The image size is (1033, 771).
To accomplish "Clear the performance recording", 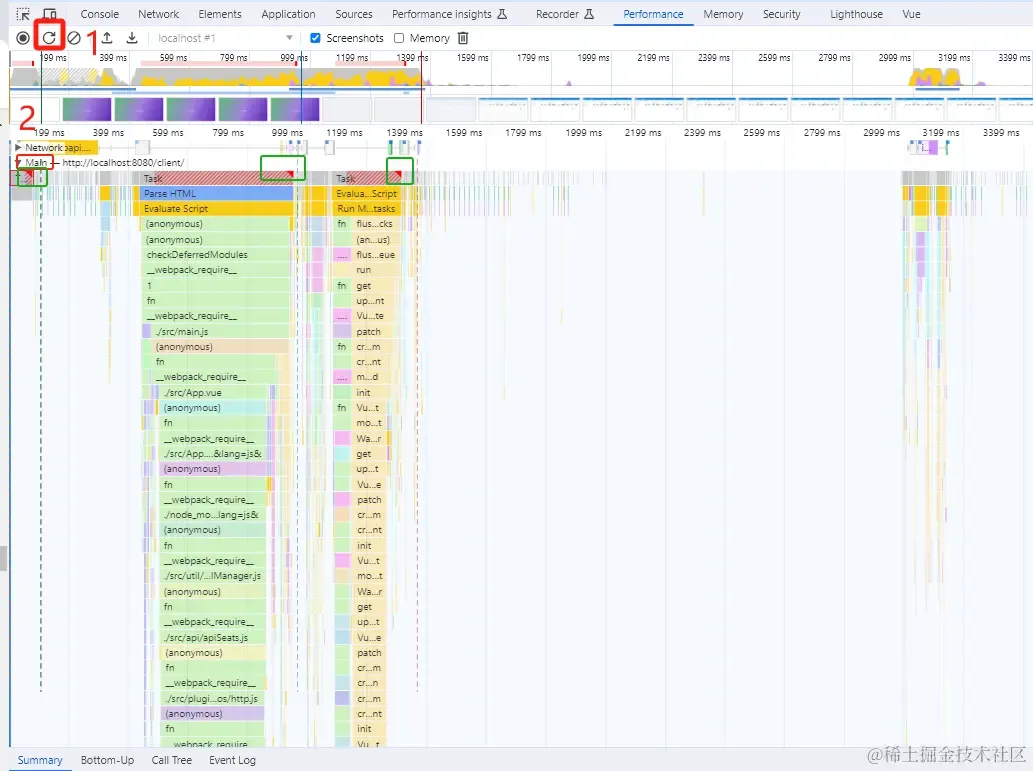I will pyautogui.click(x=74, y=38).
